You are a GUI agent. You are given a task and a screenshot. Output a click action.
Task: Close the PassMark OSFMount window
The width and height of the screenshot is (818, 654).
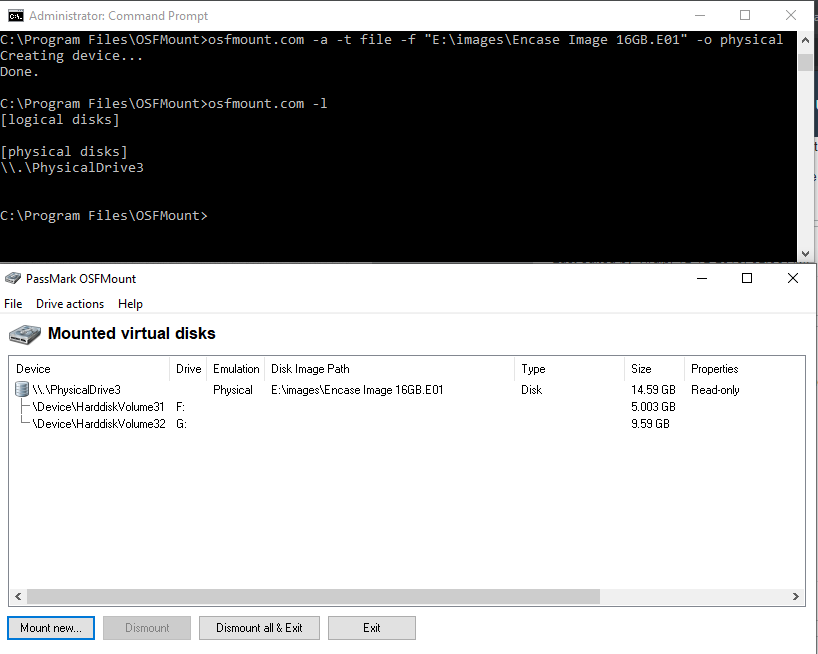point(793,278)
